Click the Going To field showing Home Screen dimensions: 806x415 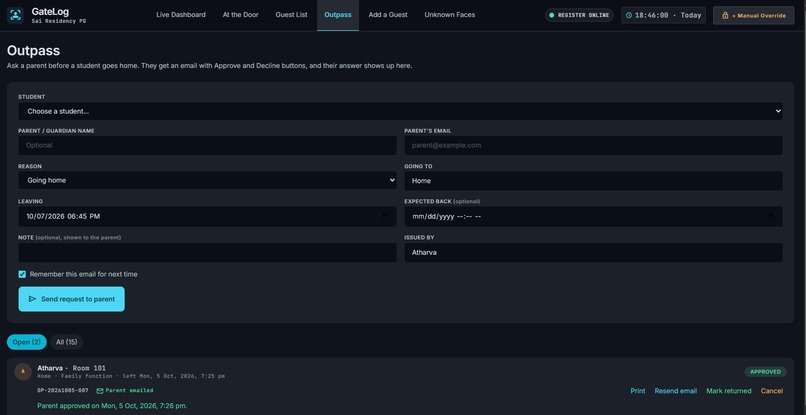[x=593, y=181]
